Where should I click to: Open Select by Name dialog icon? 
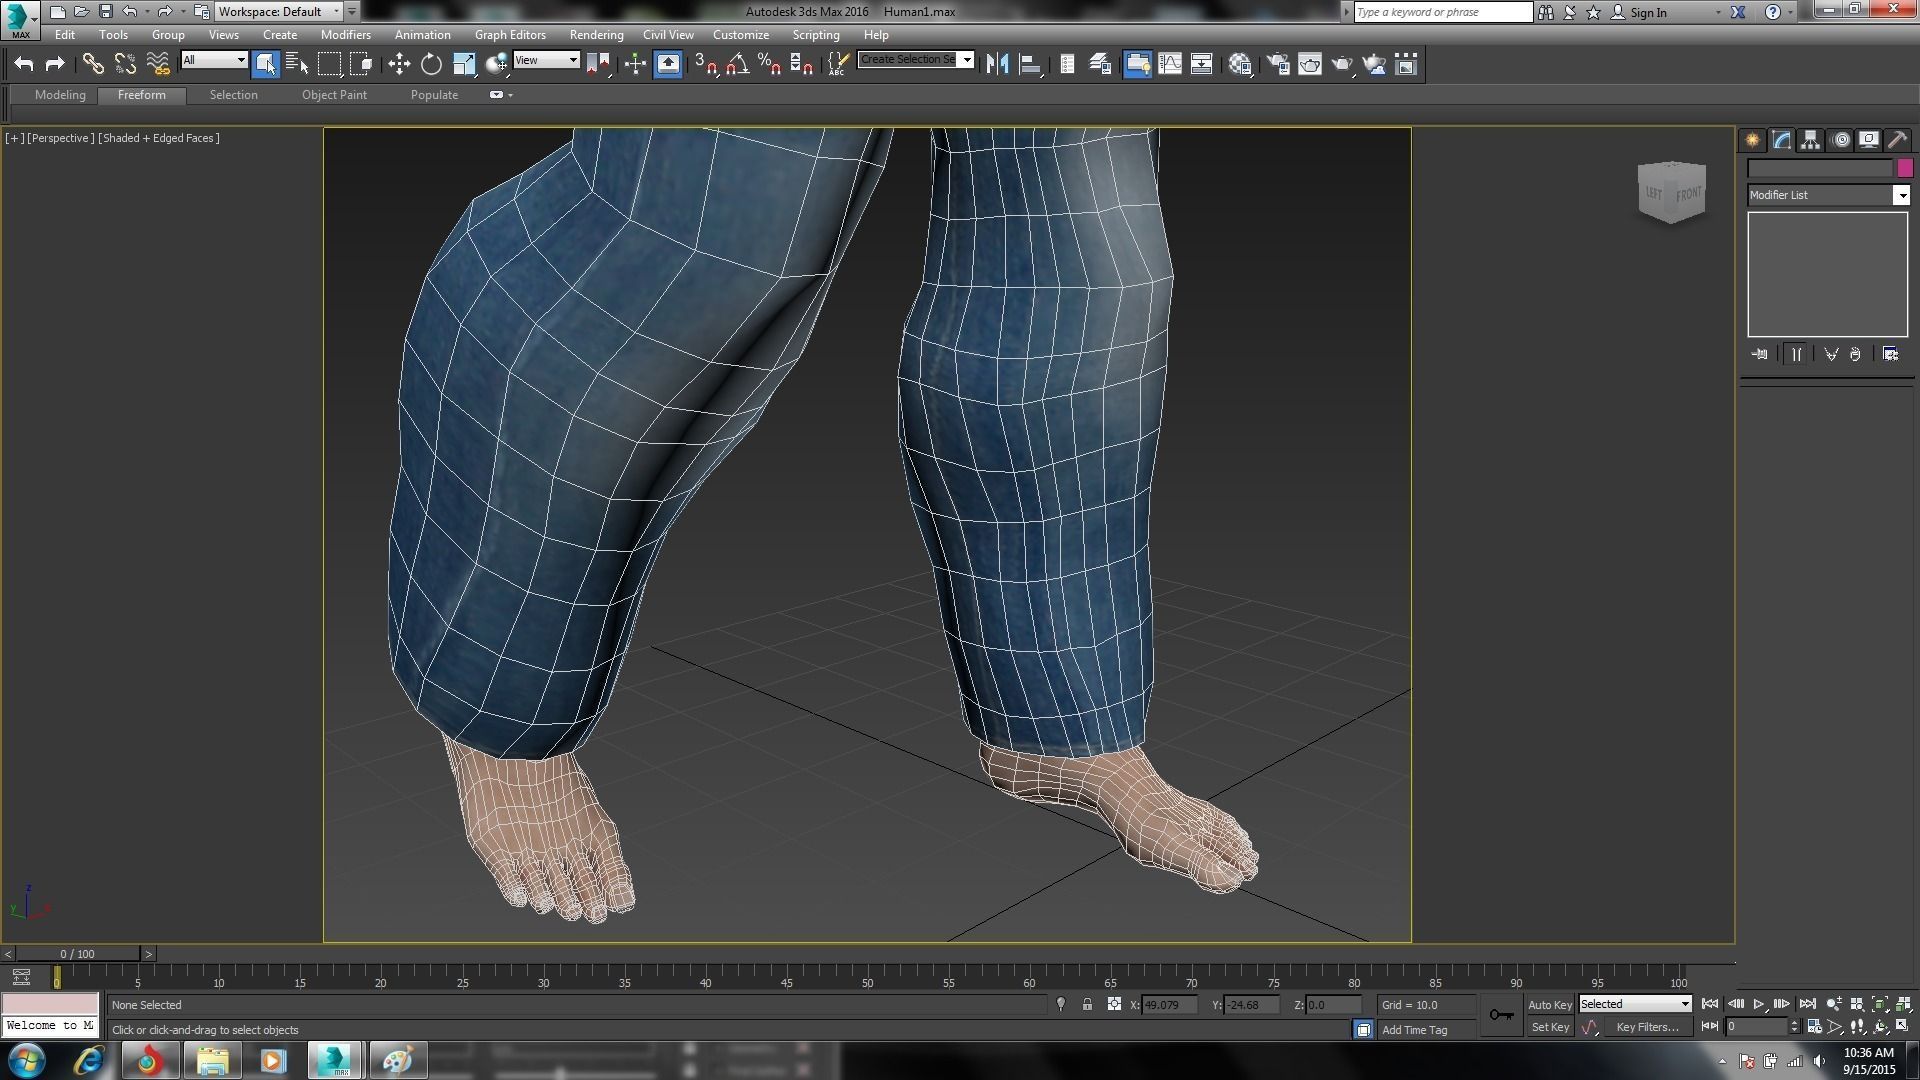(x=297, y=64)
